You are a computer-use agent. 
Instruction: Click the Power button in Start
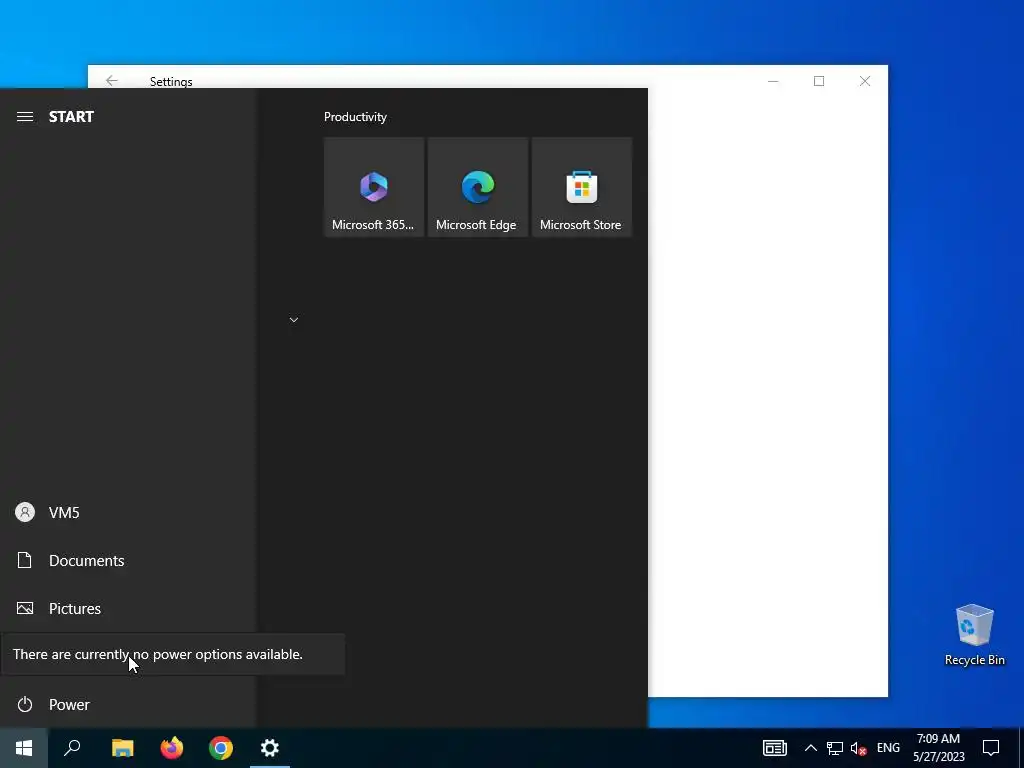127,705
